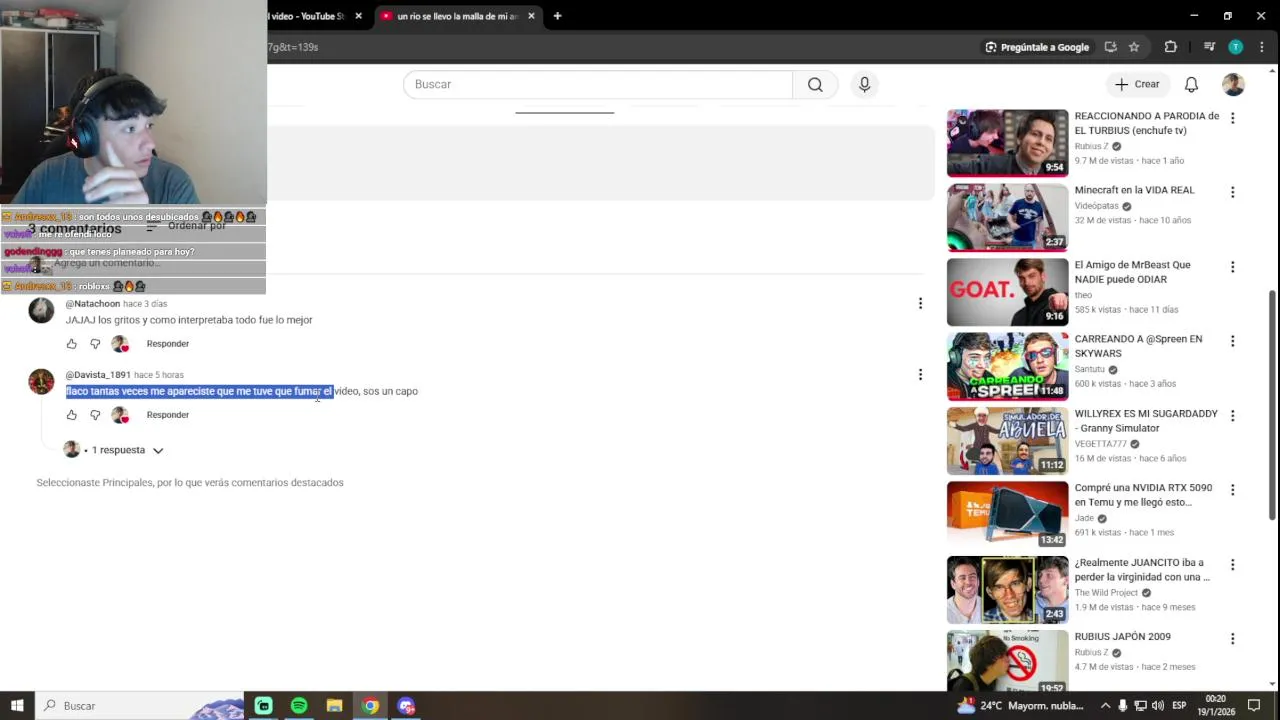Open media controls icon in Chrome toolbar
The width and height of the screenshot is (1280, 720).
point(1209,47)
